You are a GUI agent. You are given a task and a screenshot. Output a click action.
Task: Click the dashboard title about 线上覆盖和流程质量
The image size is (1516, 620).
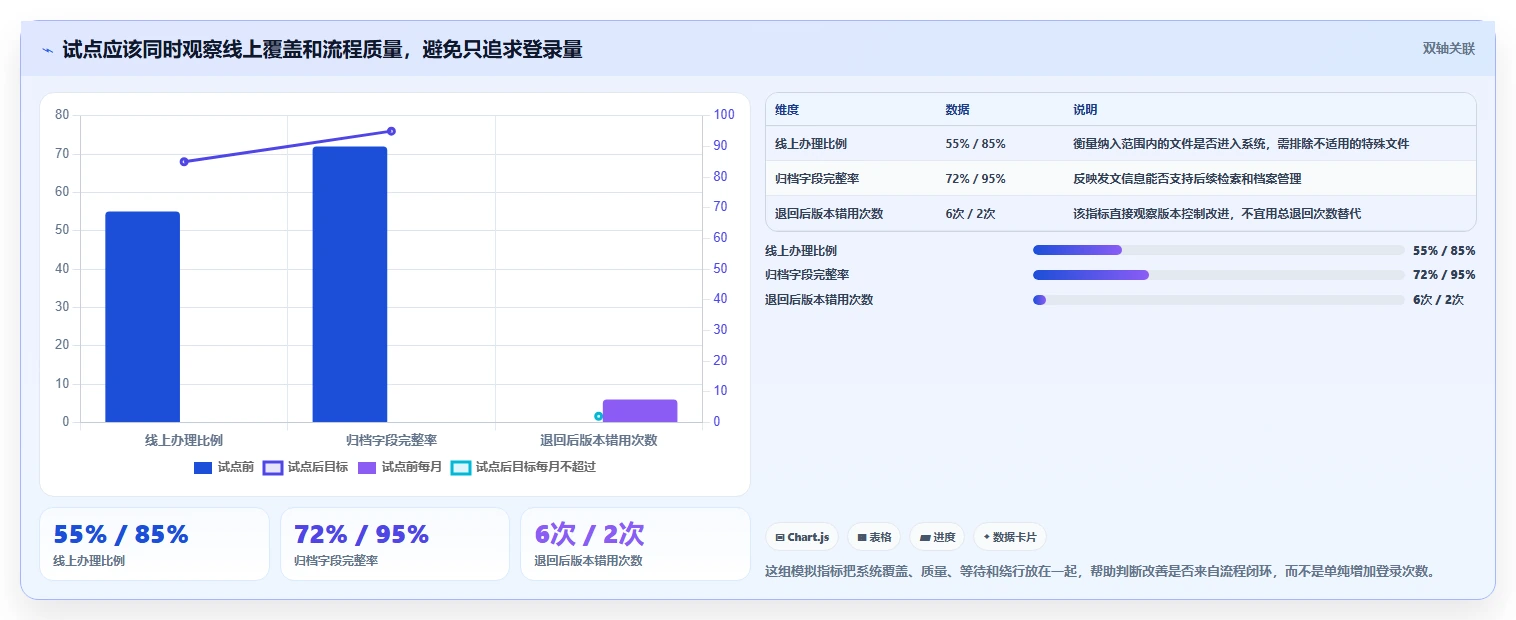(322, 49)
